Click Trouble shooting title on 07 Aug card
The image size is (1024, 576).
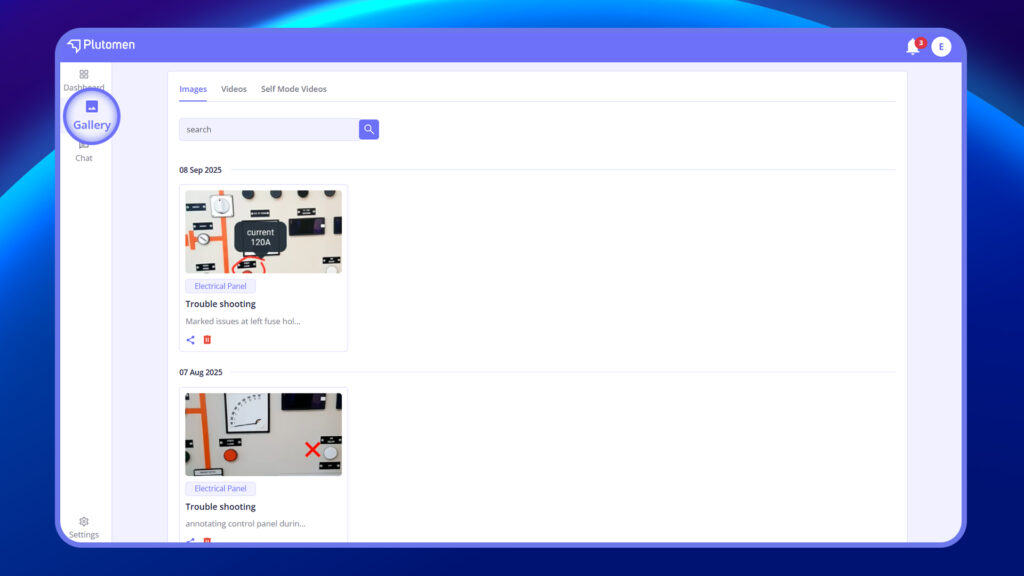(220, 507)
